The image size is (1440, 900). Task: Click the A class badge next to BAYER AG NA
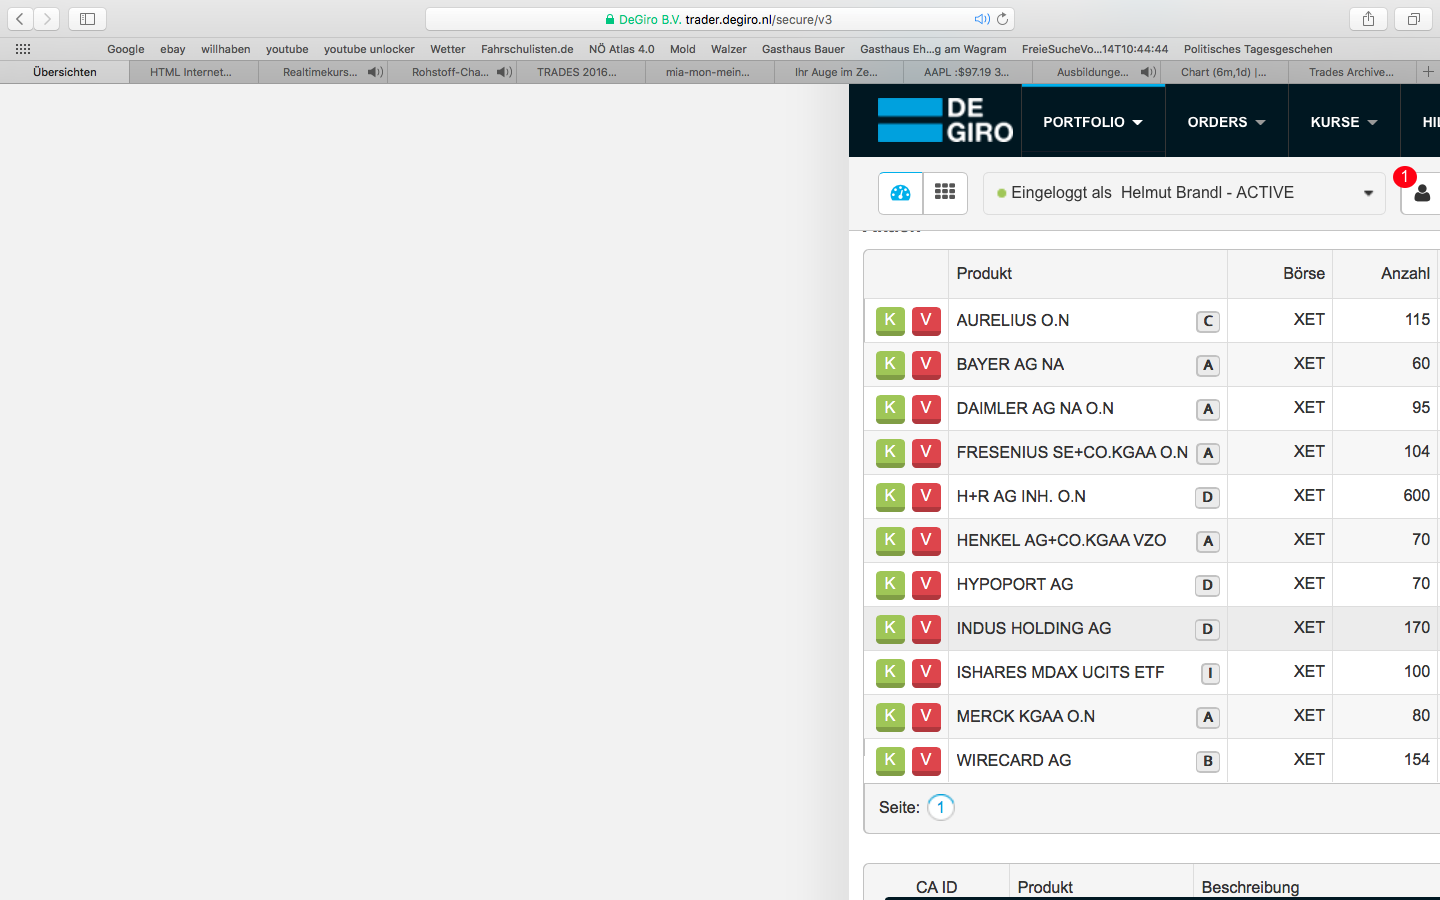(x=1208, y=365)
